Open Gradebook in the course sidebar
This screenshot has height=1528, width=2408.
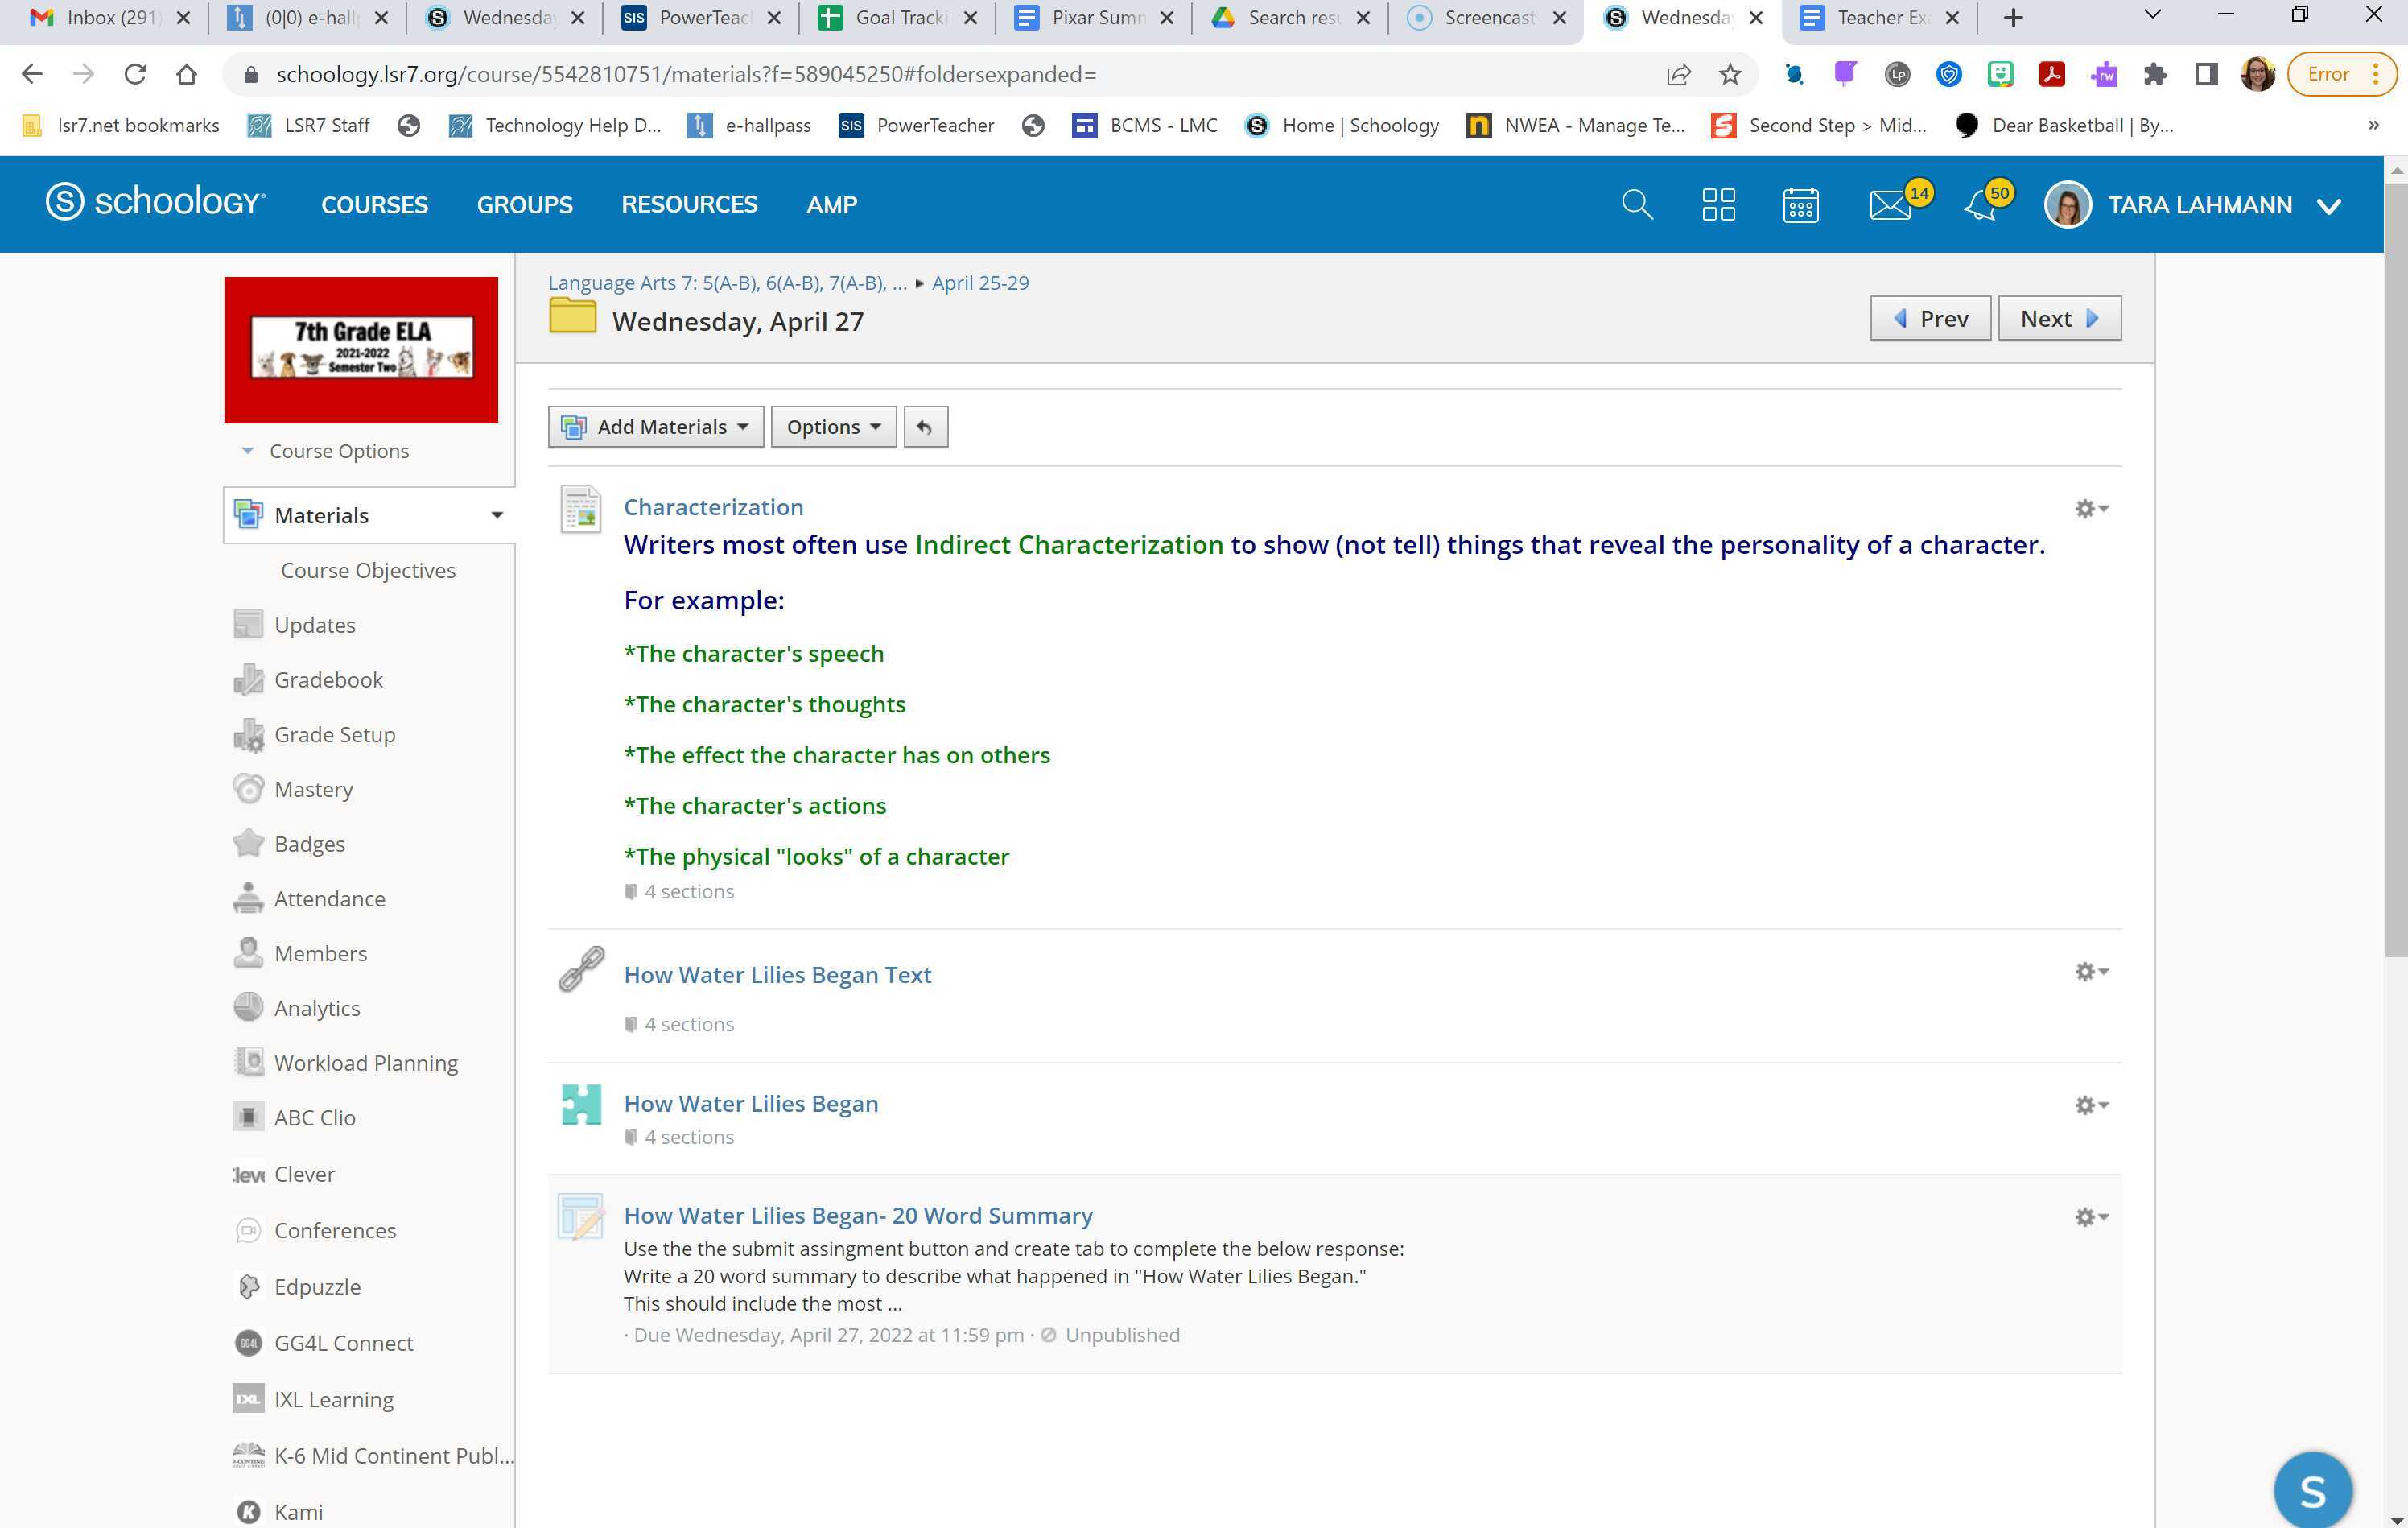coord(328,680)
